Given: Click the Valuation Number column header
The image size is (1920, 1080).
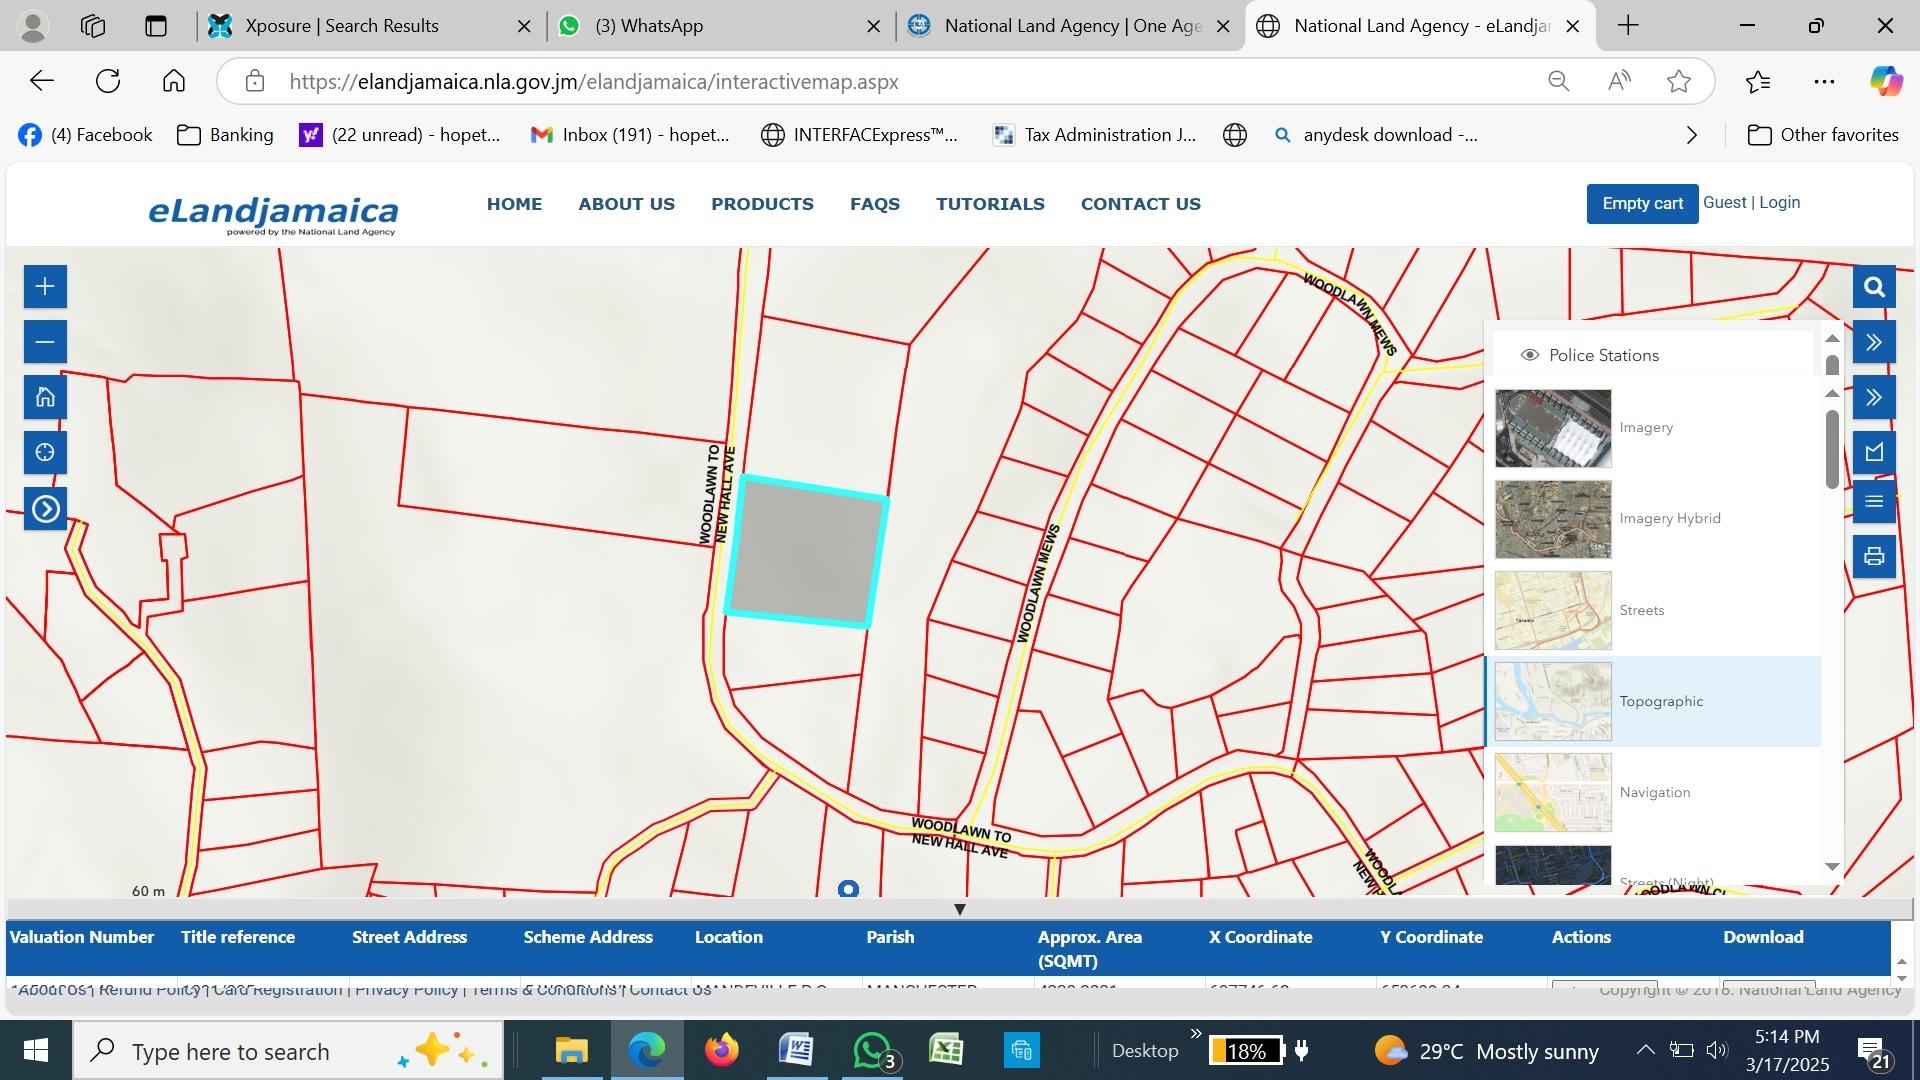Looking at the screenshot, I should pos(82,937).
